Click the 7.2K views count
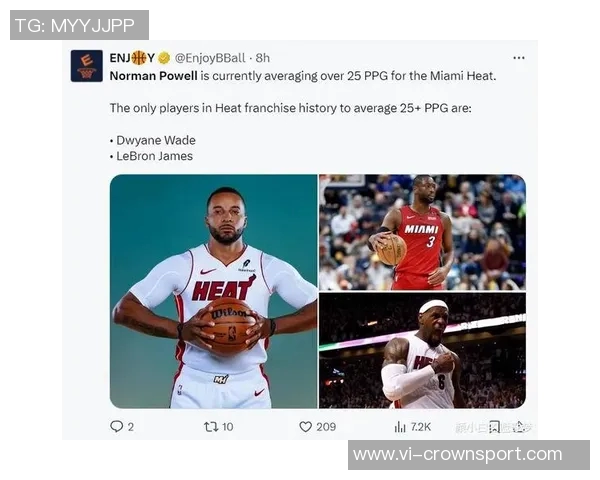600x480 pixels. [421, 427]
